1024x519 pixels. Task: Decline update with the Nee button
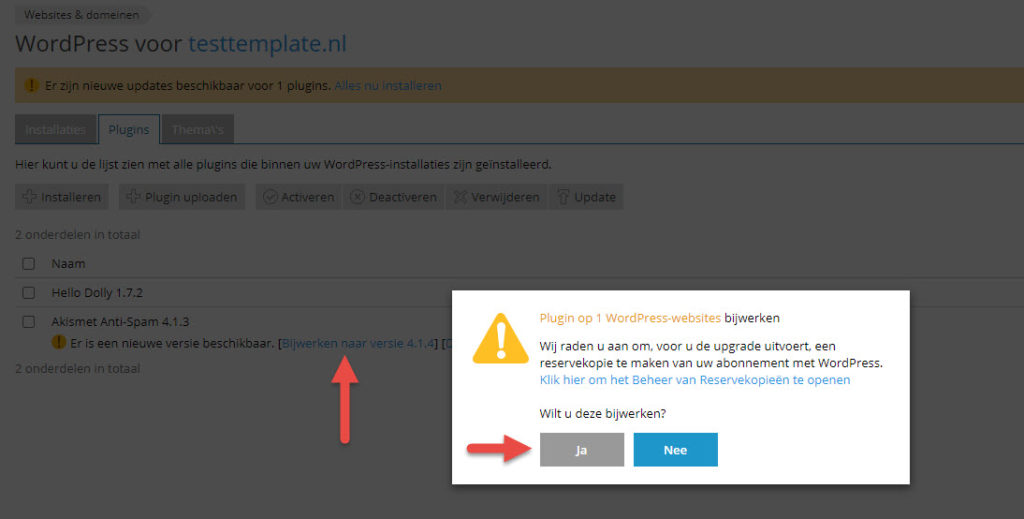[675, 450]
